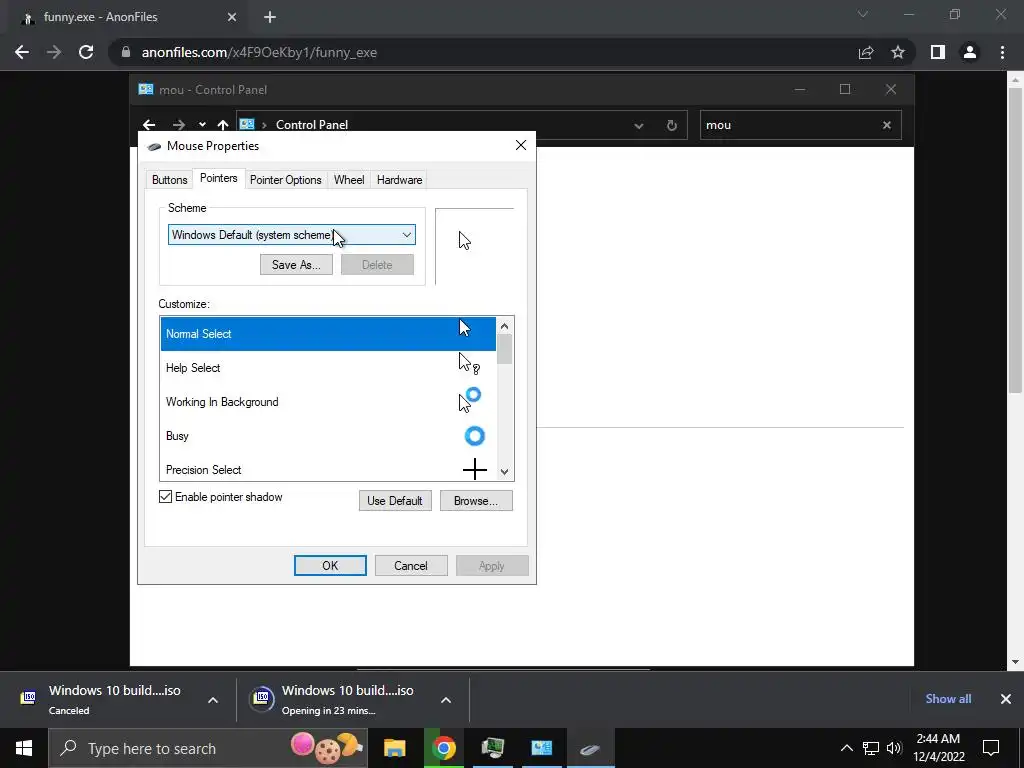1024x768 pixels.
Task: Click Show all downloads
Action: point(948,699)
